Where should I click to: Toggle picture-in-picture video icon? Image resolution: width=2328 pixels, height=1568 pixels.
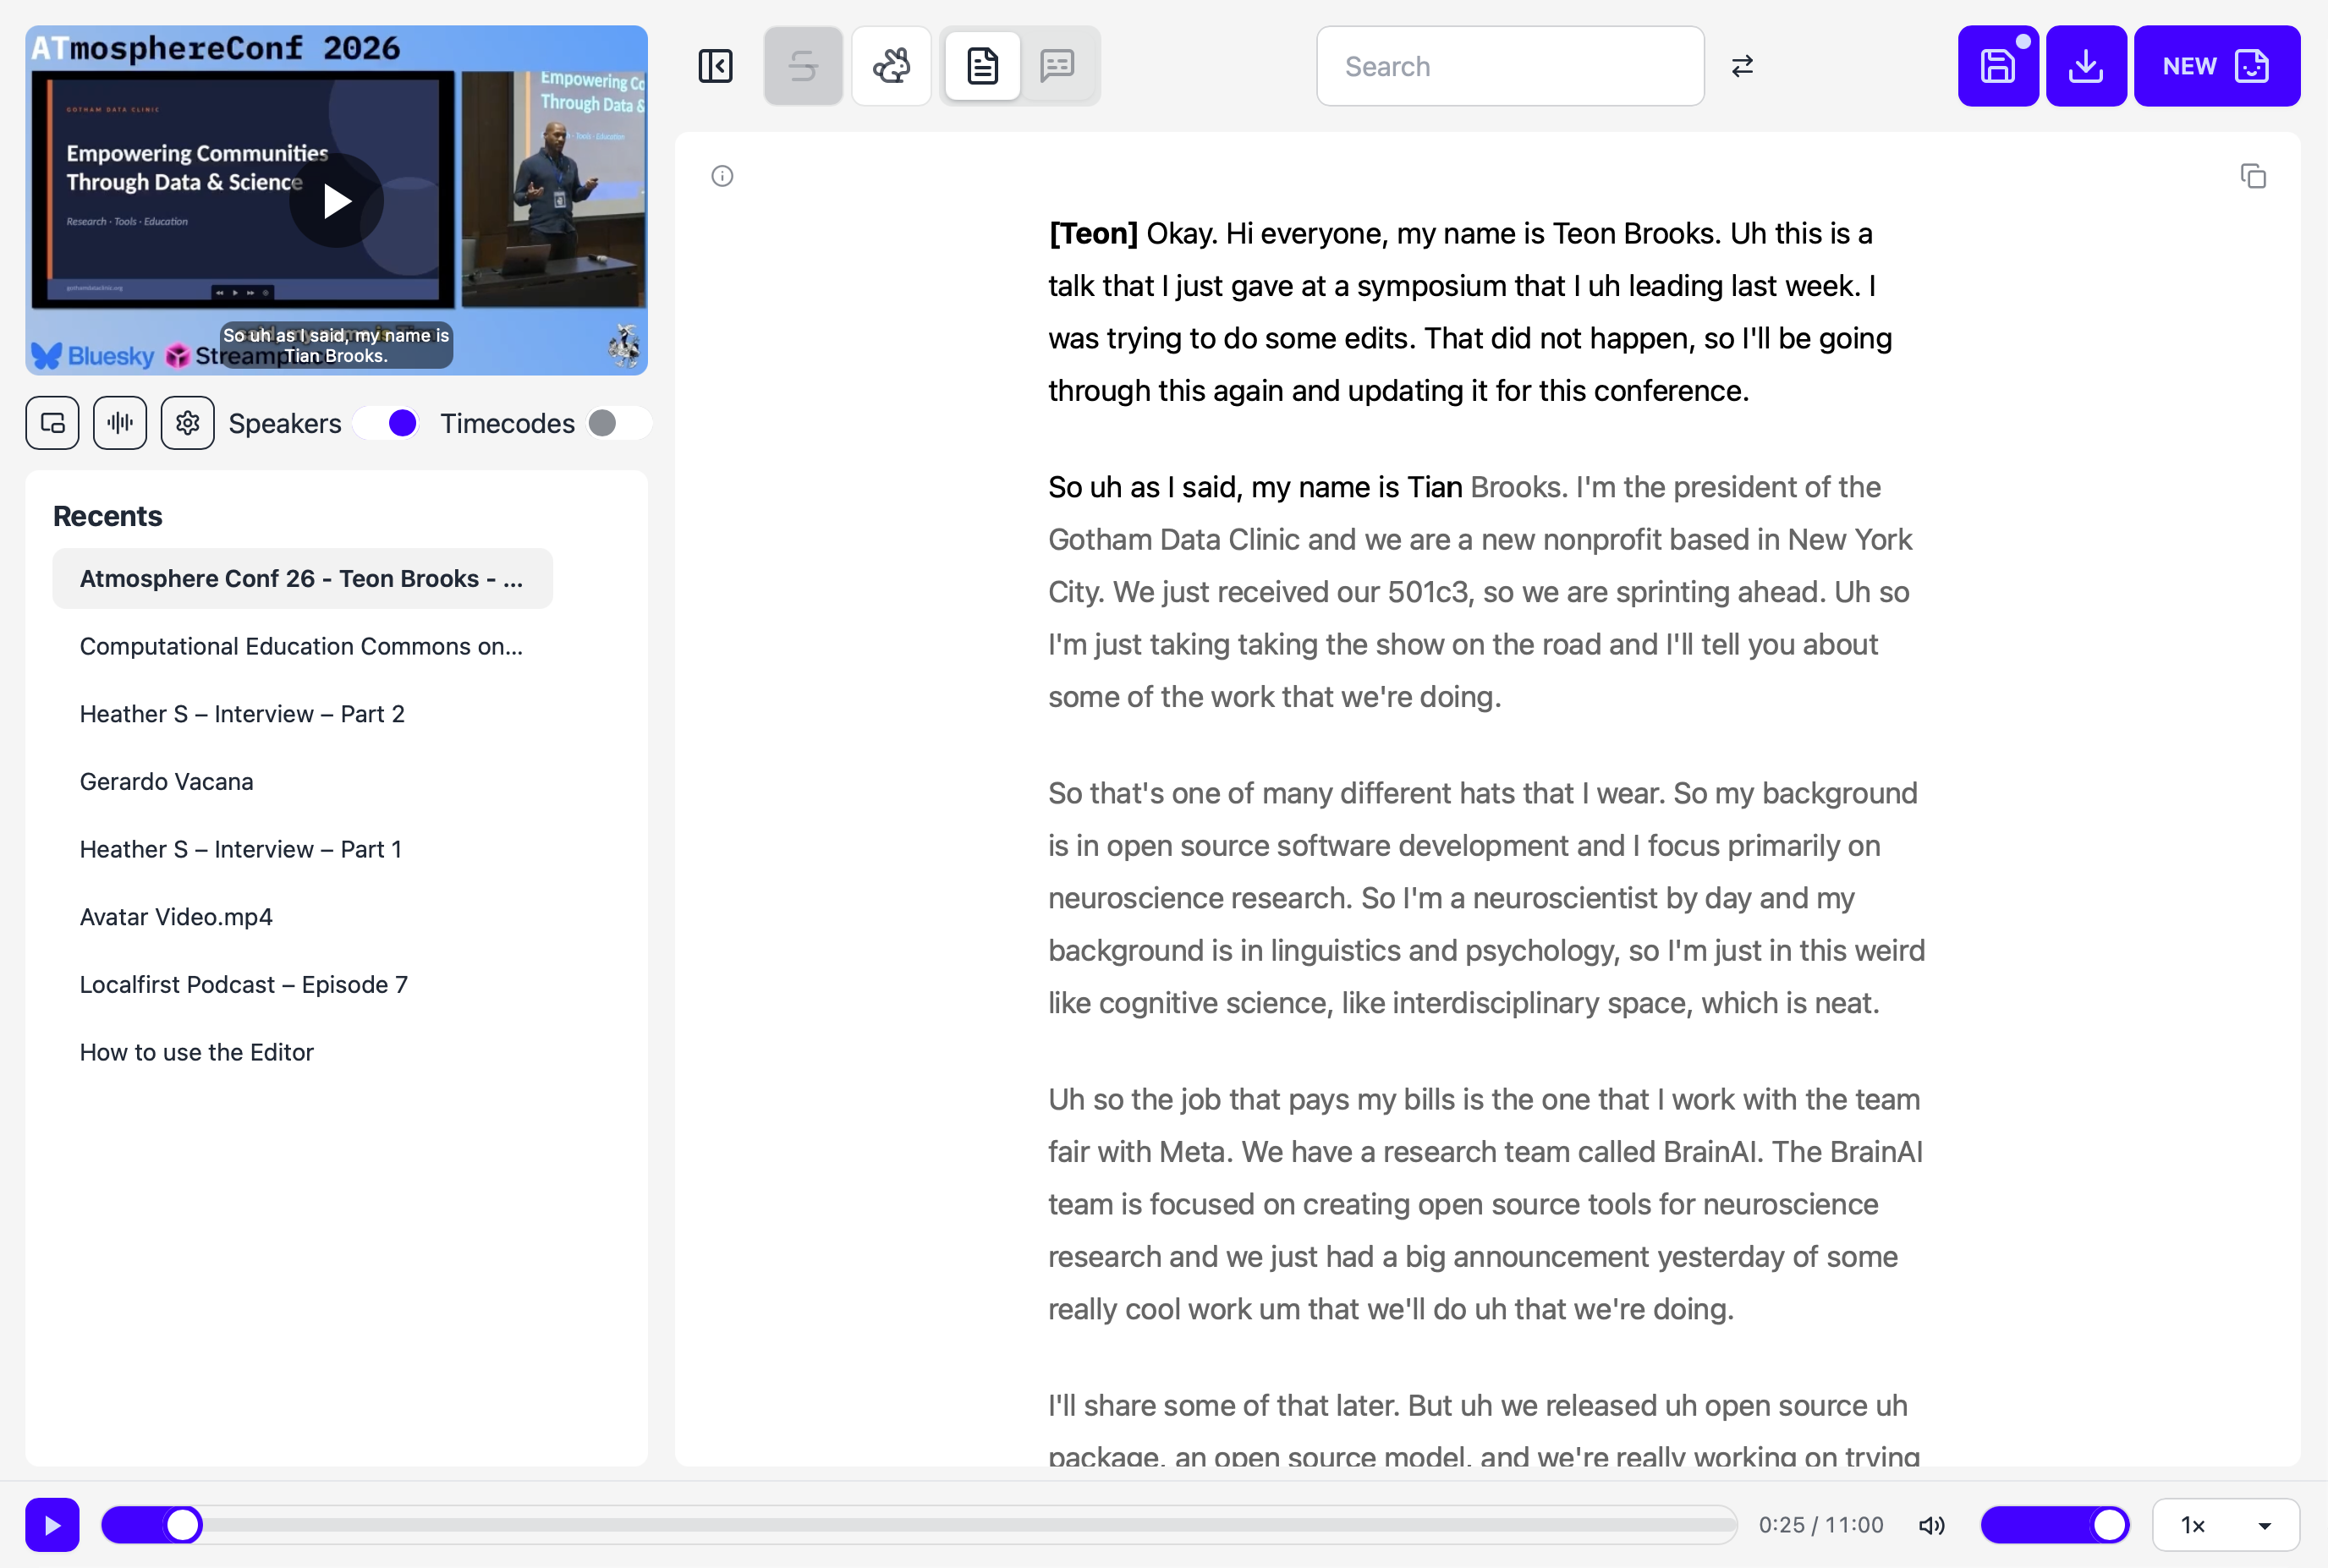[x=52, y=423]
